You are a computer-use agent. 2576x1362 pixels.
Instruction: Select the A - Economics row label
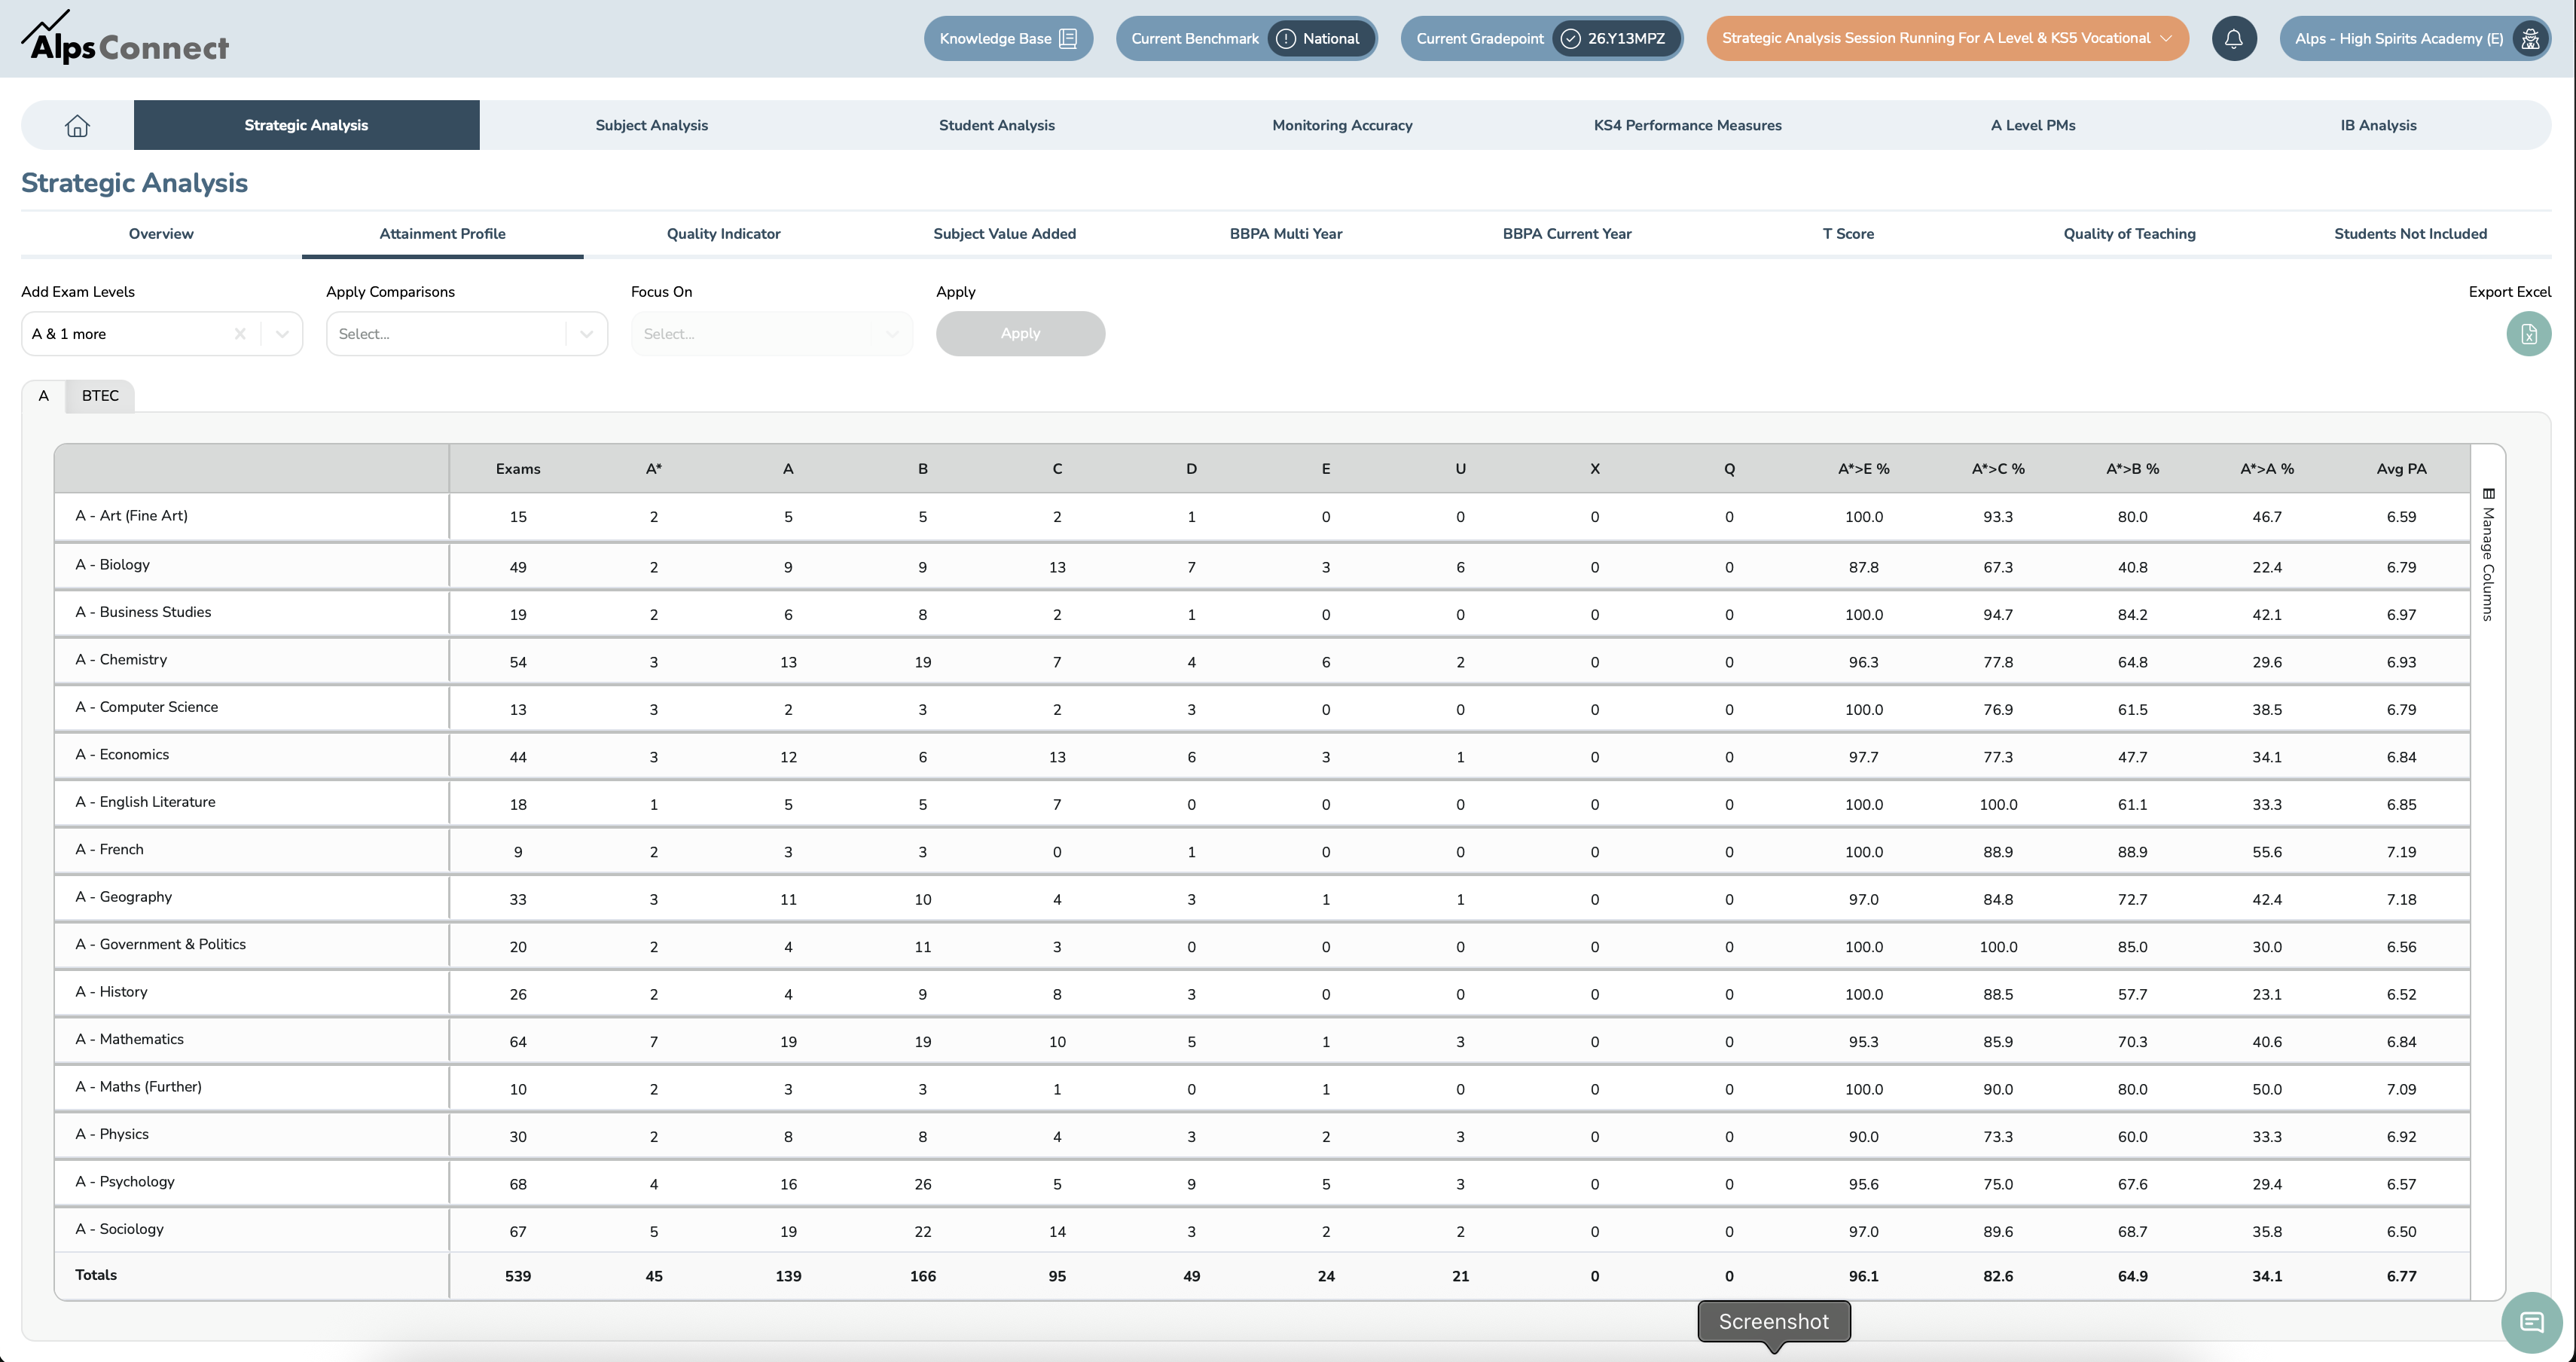click(122, 755)
